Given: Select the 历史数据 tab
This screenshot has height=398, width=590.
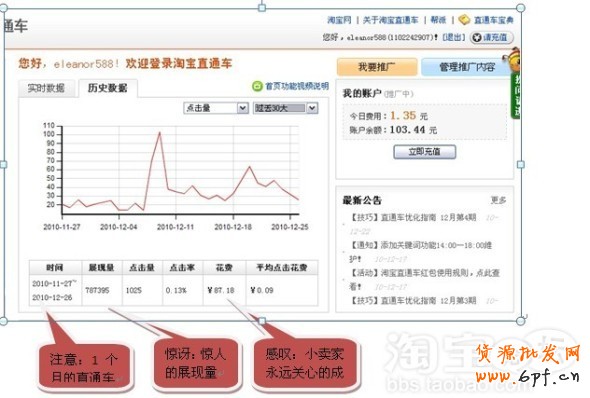Looking at the screenshot, I should tap(108, 88).
